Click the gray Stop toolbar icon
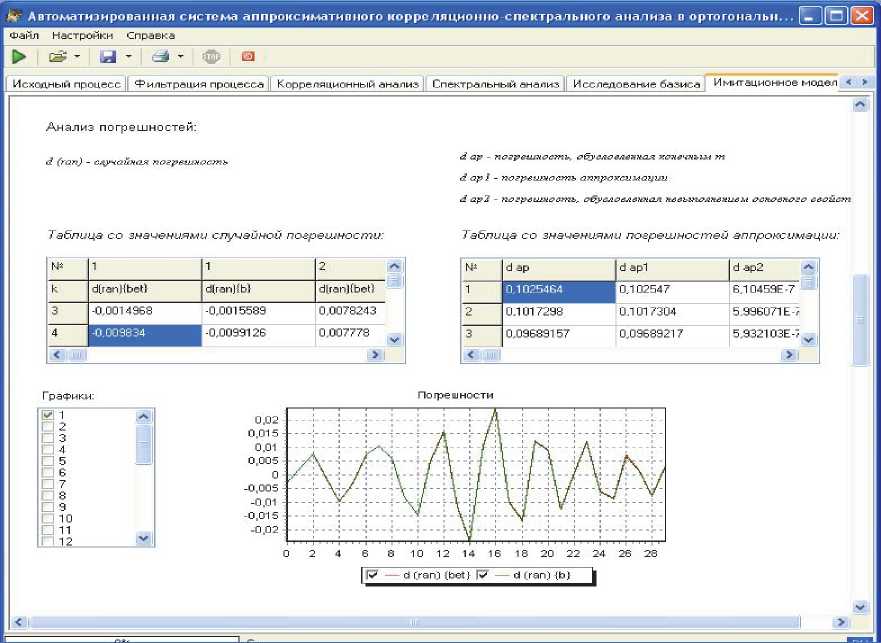 [211, 58]
